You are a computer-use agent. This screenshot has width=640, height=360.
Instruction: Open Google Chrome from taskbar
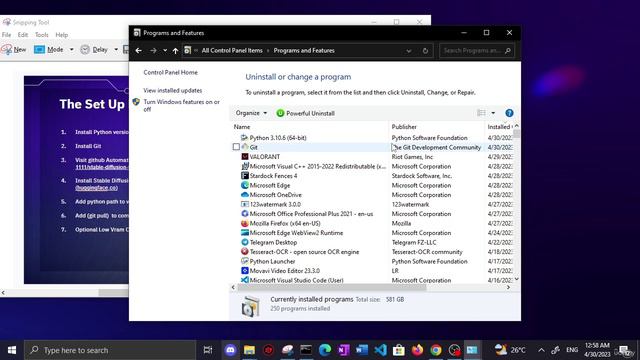pos(436,350)
